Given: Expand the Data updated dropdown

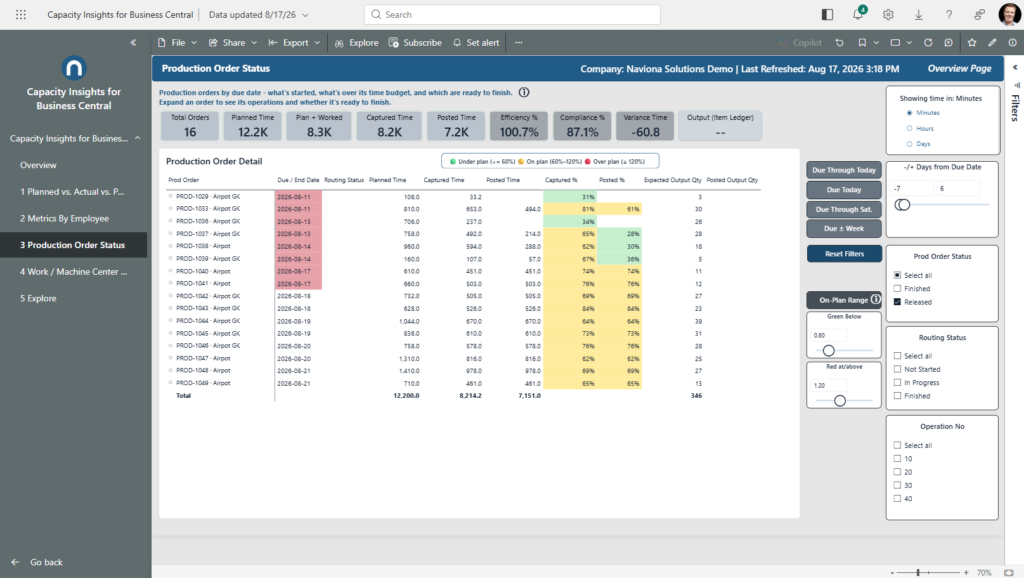Looking at the screenshot, I should click(x=259, y=14).
